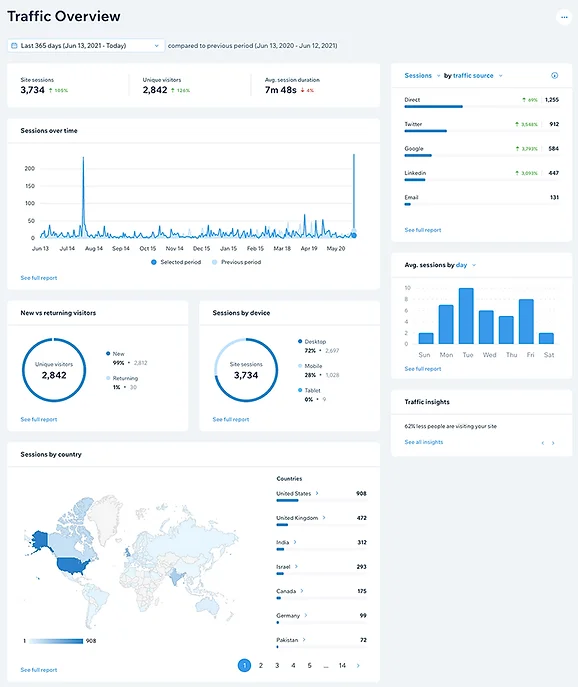
Task: Click the Site sessions 3,734 stat
Action: tap(44, 86)
